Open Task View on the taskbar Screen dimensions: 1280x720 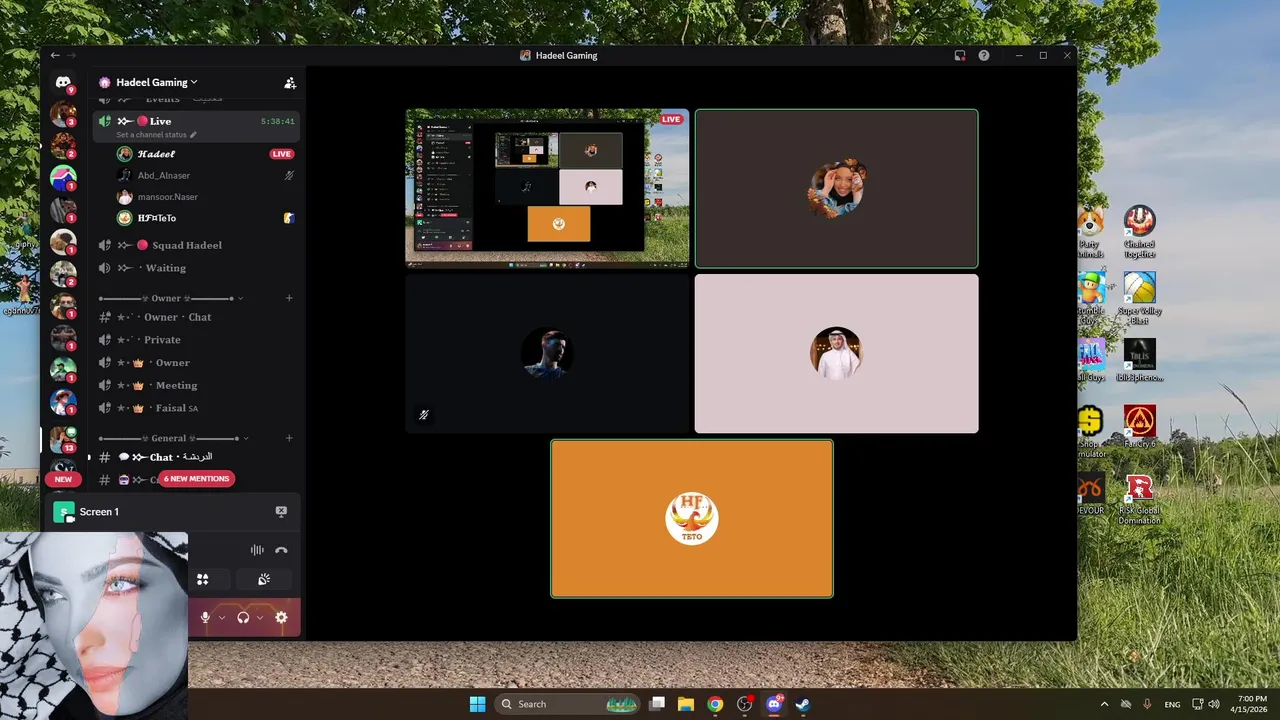[657, 704]
